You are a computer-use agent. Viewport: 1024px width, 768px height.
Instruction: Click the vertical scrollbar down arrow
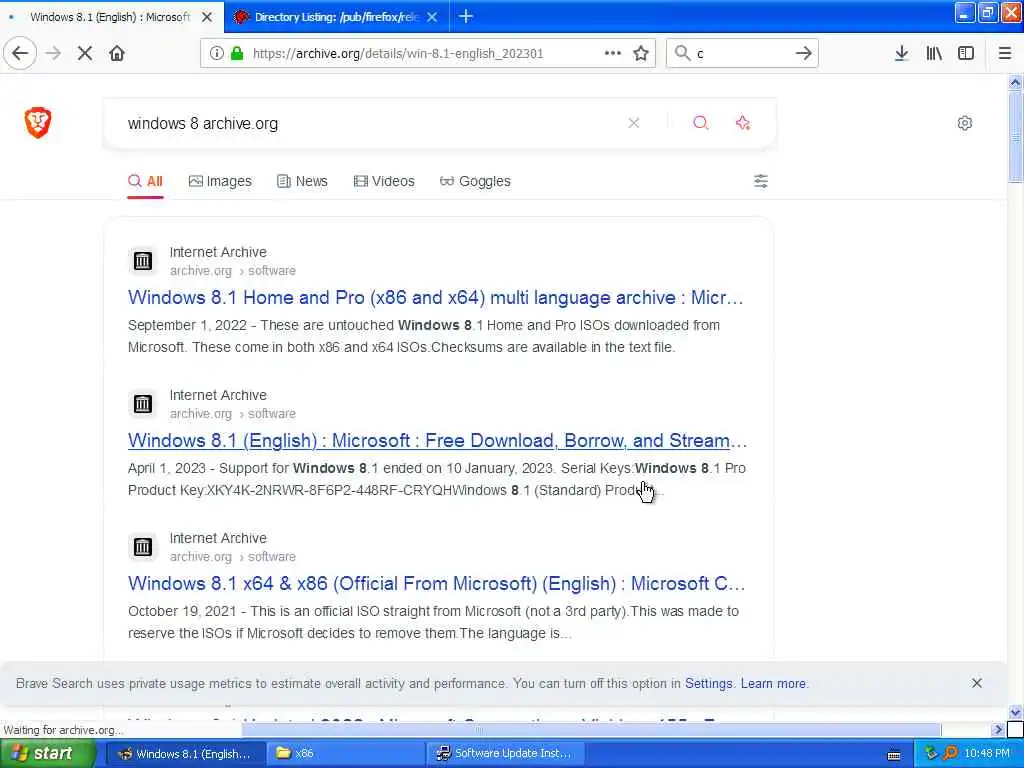(1015, 712)
